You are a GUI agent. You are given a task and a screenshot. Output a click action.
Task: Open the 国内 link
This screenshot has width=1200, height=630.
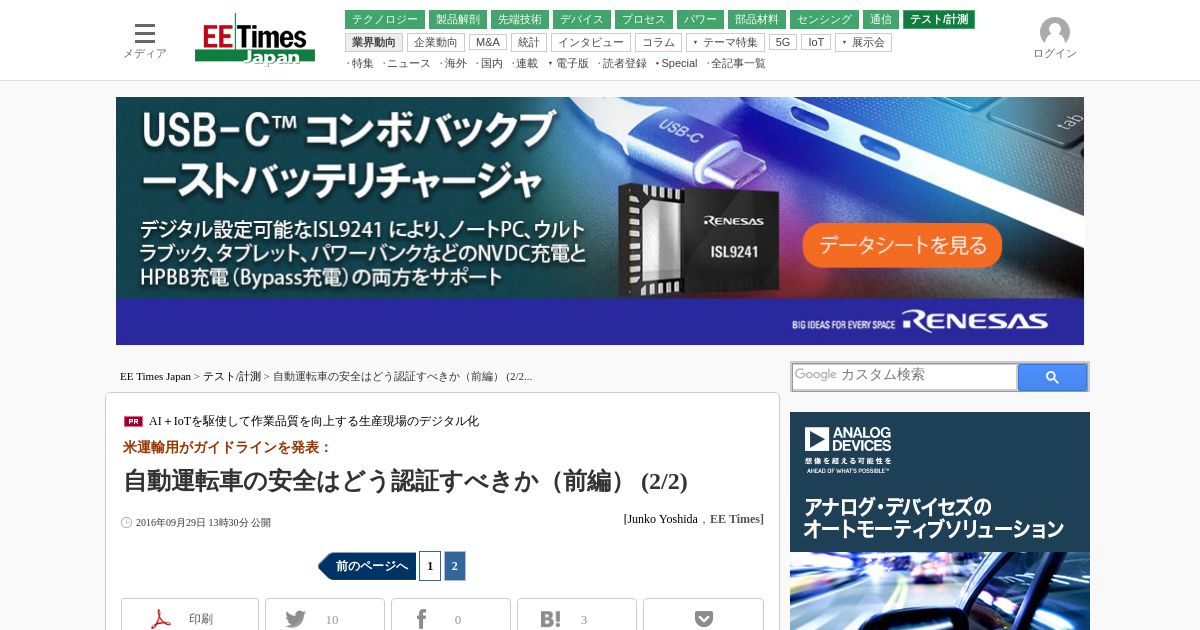(490, 63)
